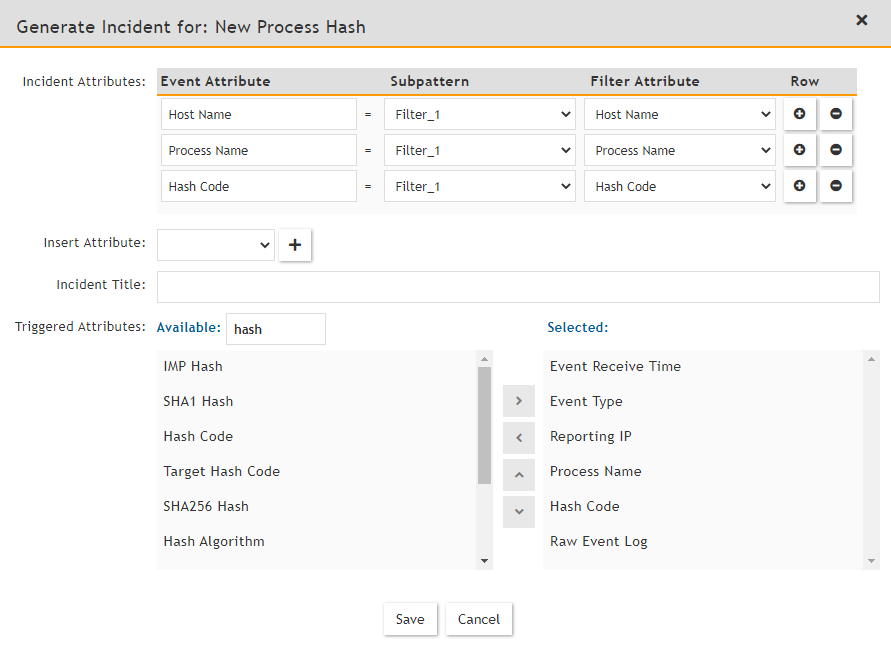
Task: Expand the Insert Attribute dropdown
Action: pos(215,245)
